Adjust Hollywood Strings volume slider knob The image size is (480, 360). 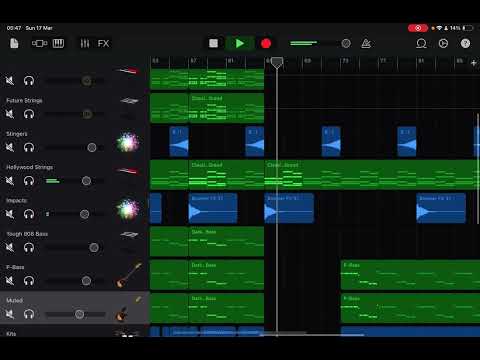tap(86, 181)
